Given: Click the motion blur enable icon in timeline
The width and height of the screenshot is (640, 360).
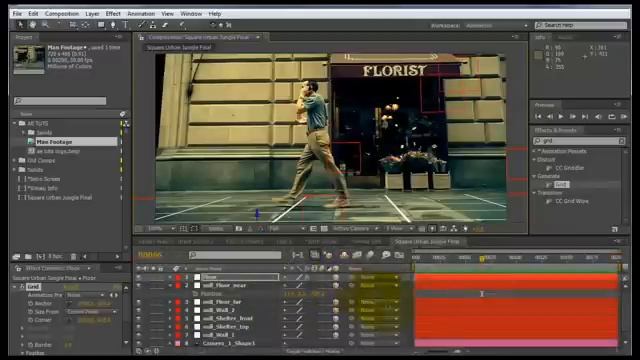Looking at the screenshot, I should tap(370, 255).
